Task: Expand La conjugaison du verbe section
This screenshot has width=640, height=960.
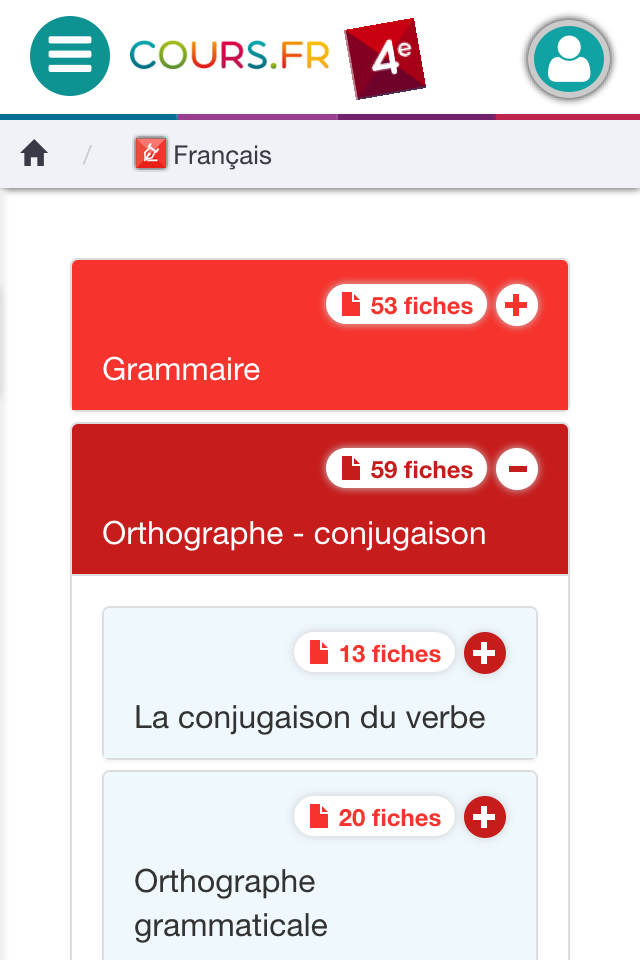Action: click(x=485, y=653)
